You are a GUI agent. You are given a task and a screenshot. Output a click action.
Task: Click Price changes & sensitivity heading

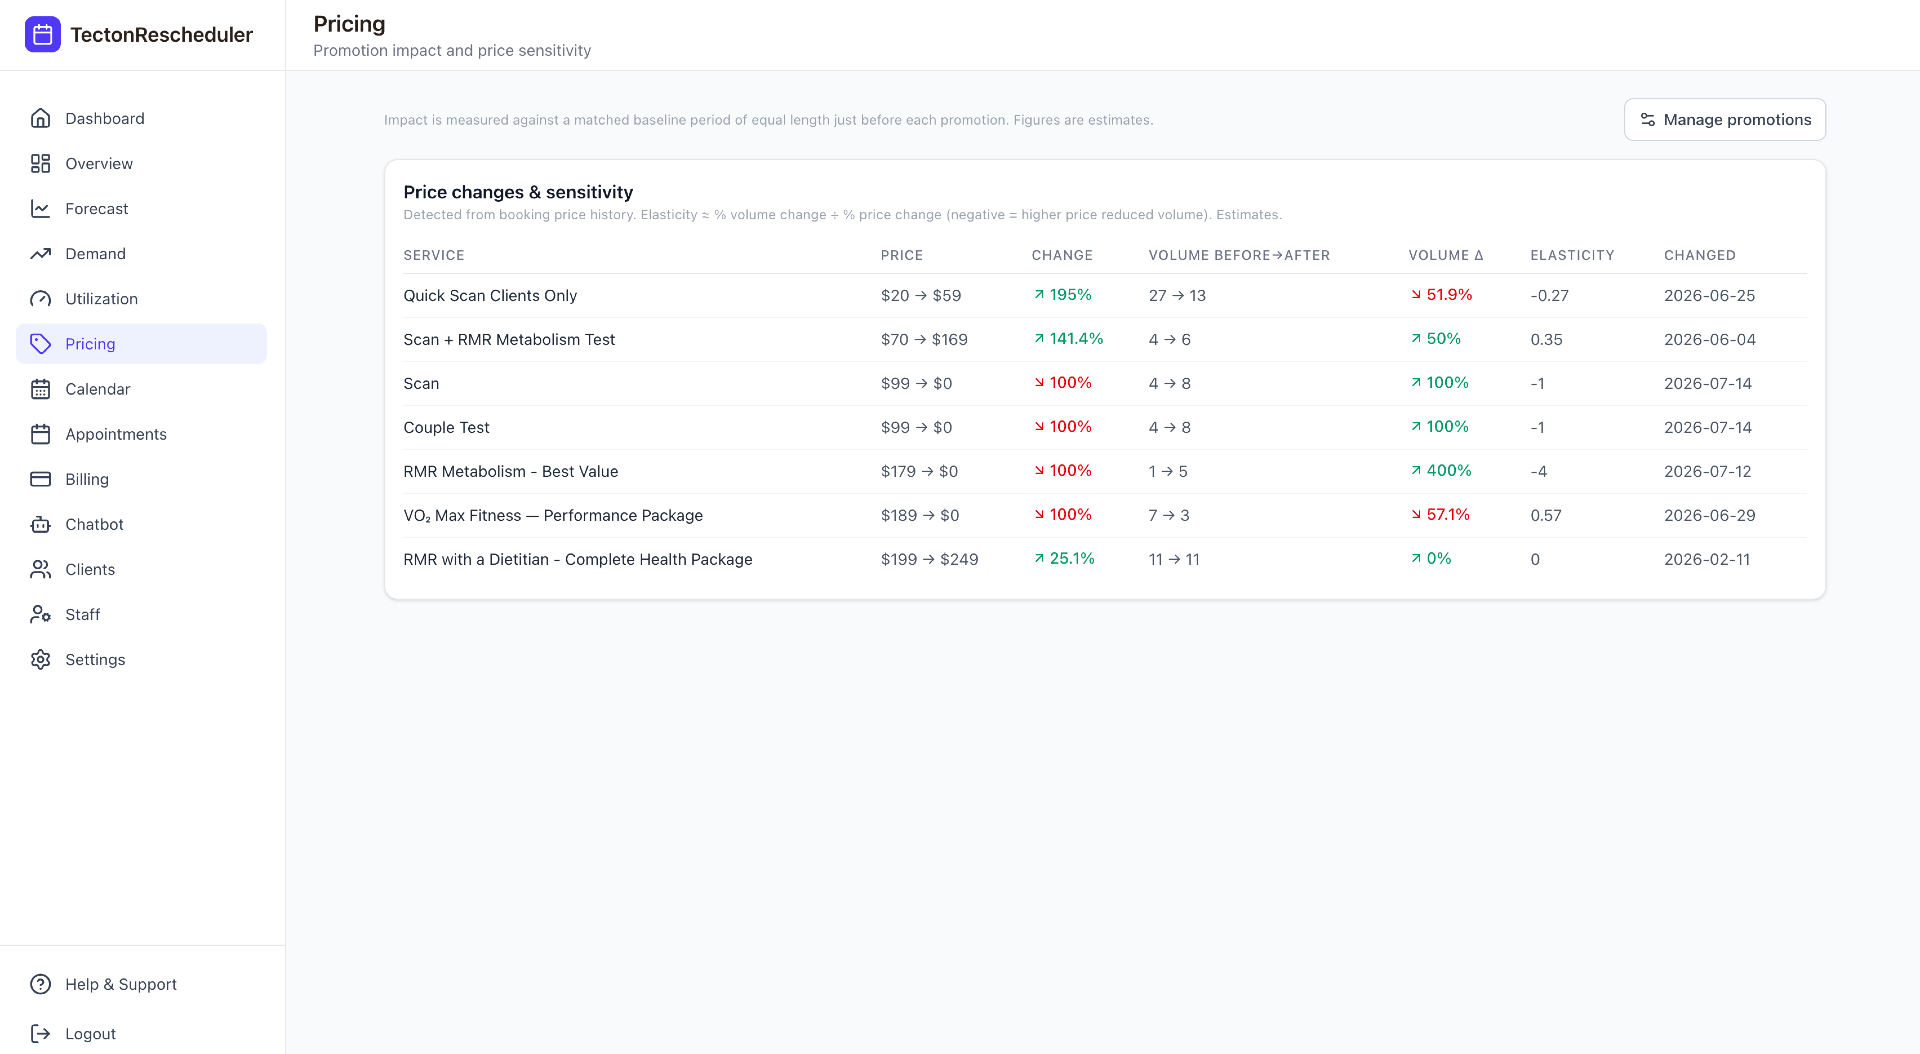[x=518, y=192]
